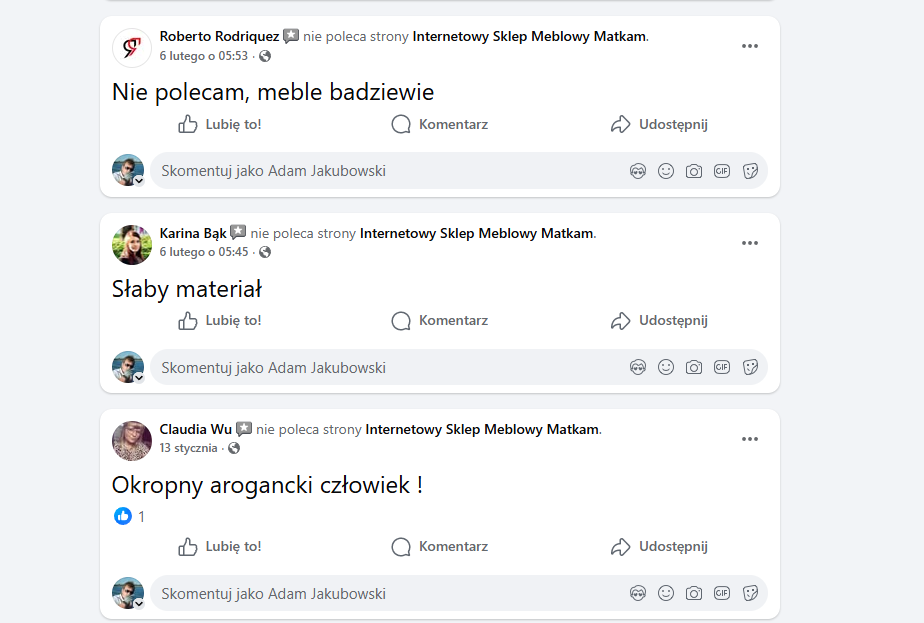The width and height of the screenshot is (924, 623).
Task: Open Karina Bąk review options menu
Action: pos(750,242)
